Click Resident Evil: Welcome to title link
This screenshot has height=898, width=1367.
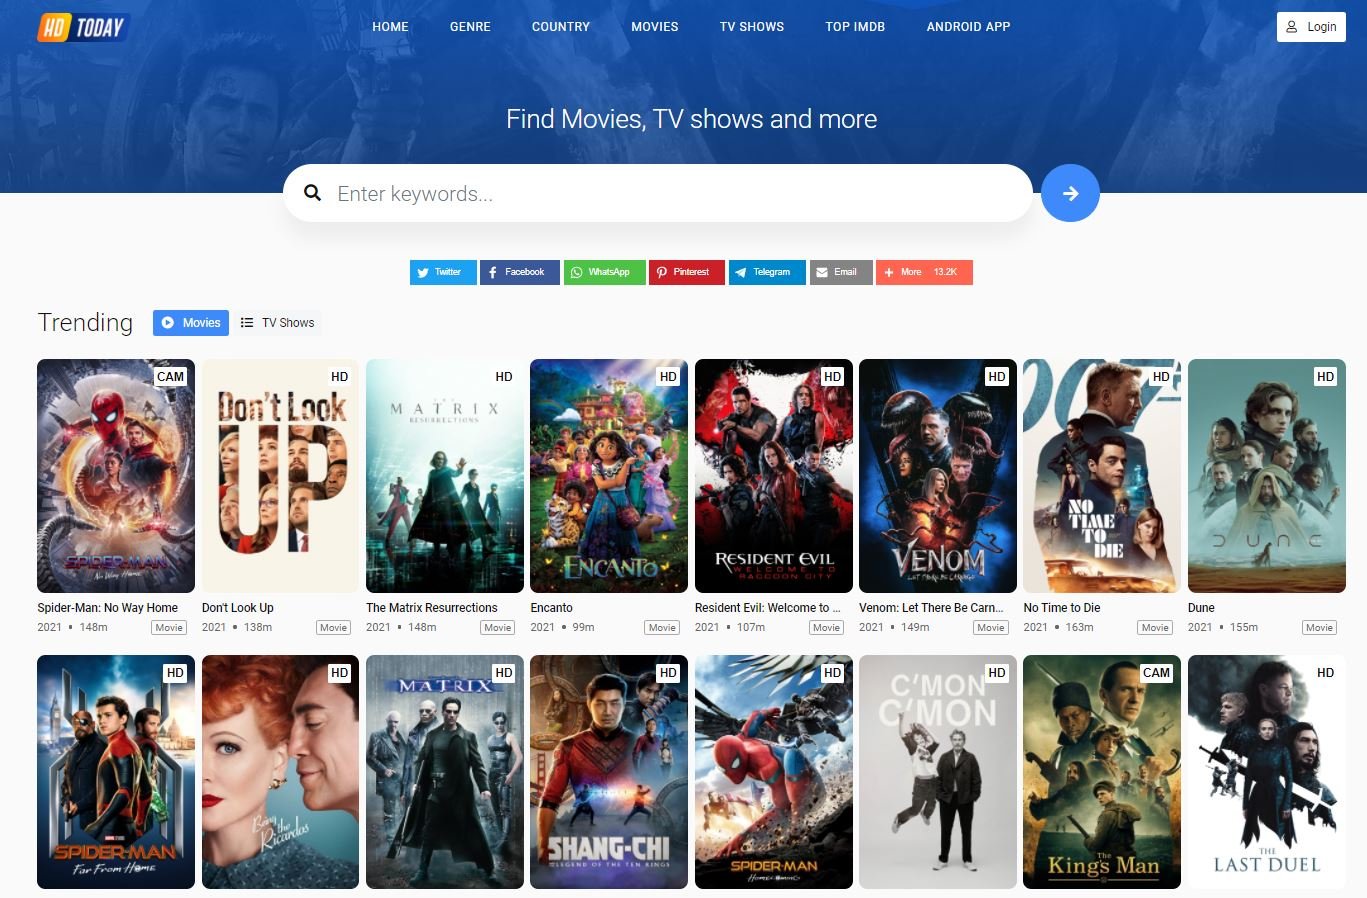tap(768, 608)
